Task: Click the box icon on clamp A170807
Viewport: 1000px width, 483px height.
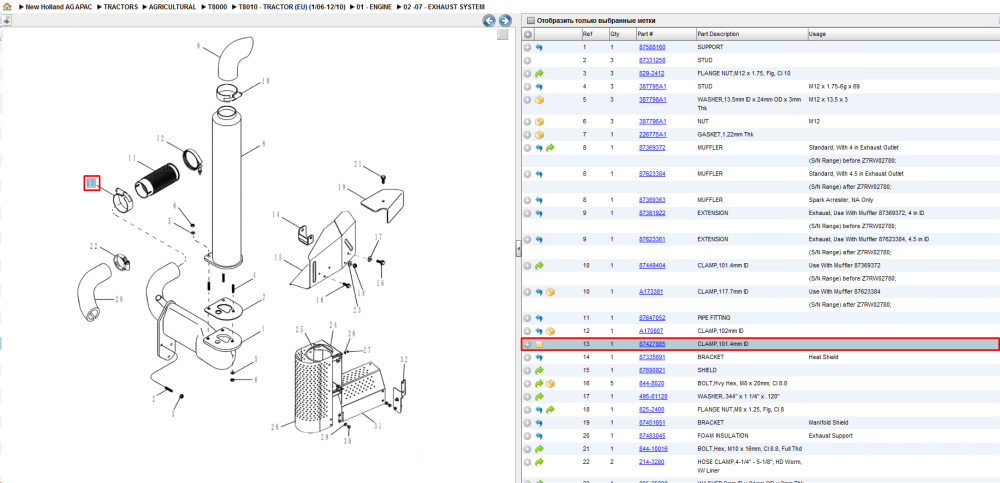Action: point(550,331)
